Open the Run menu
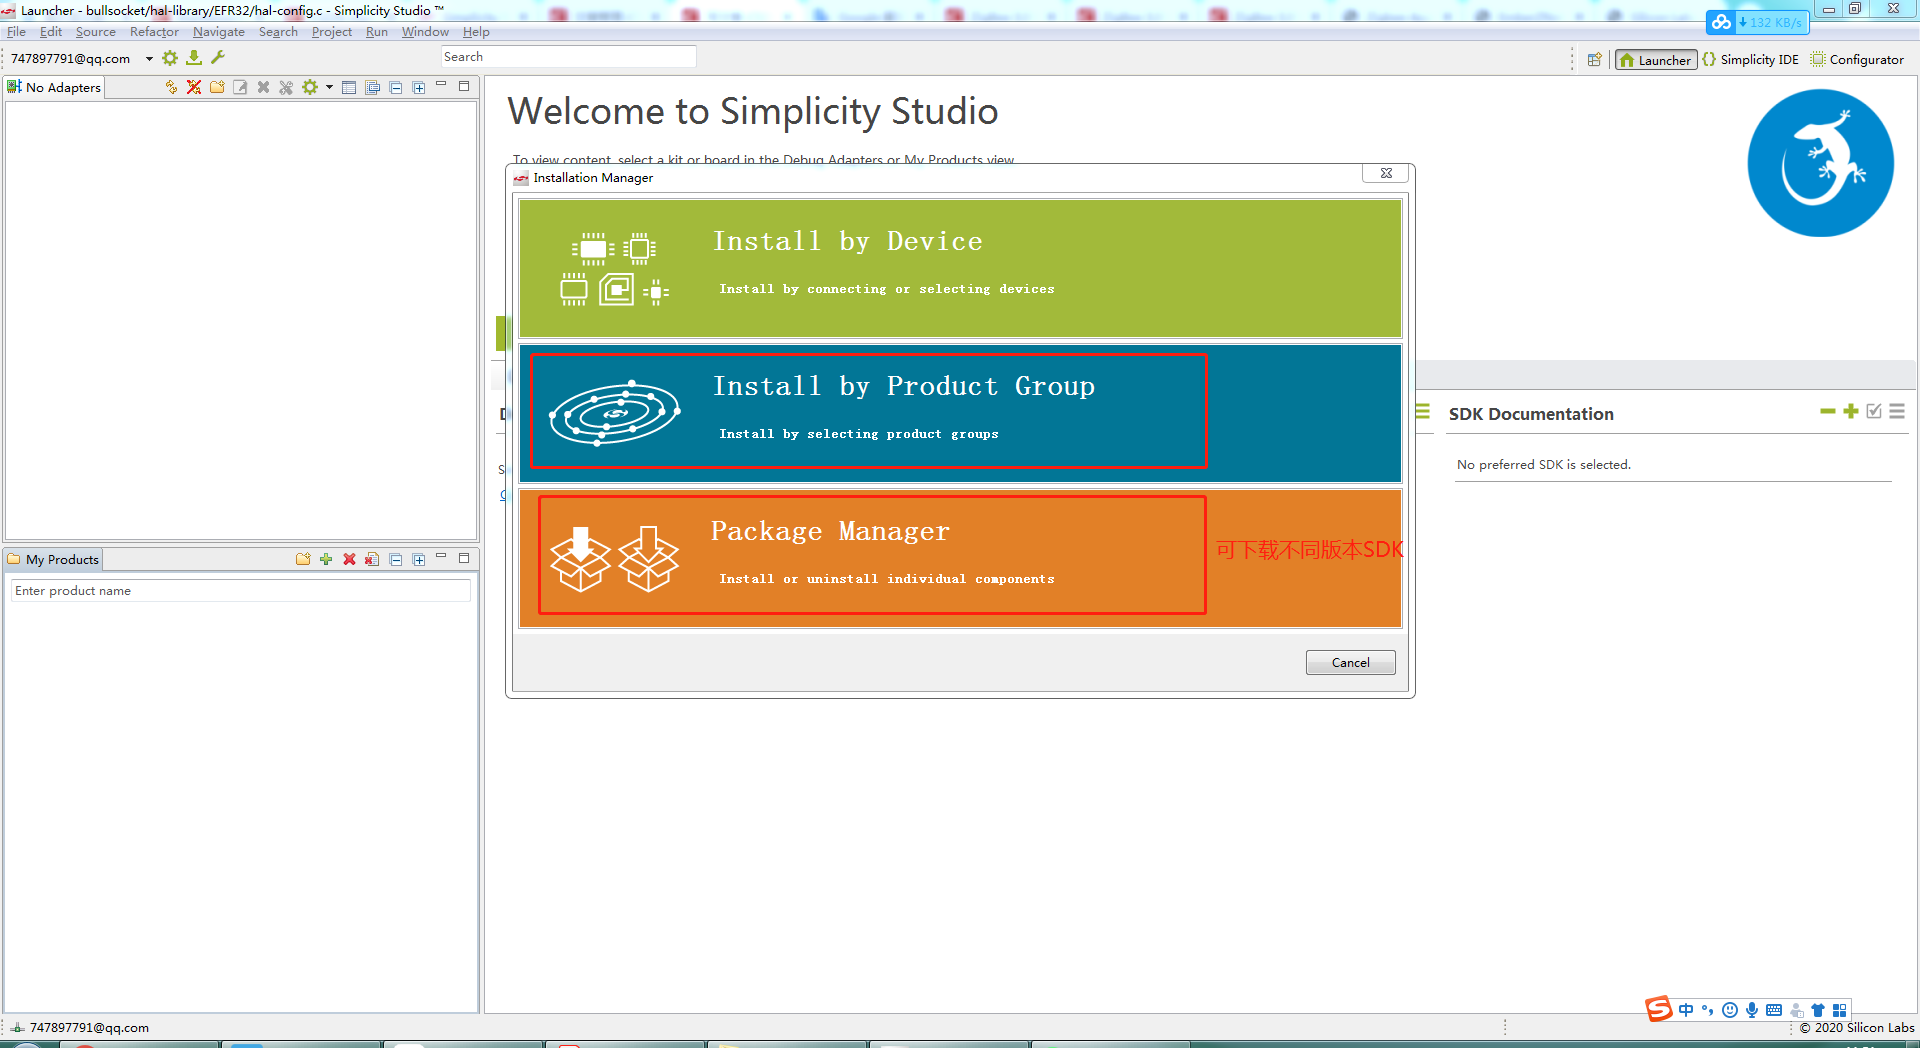Image resolution: width=1920 pixels, height=1048 pixels. click(x=377, y=32)
